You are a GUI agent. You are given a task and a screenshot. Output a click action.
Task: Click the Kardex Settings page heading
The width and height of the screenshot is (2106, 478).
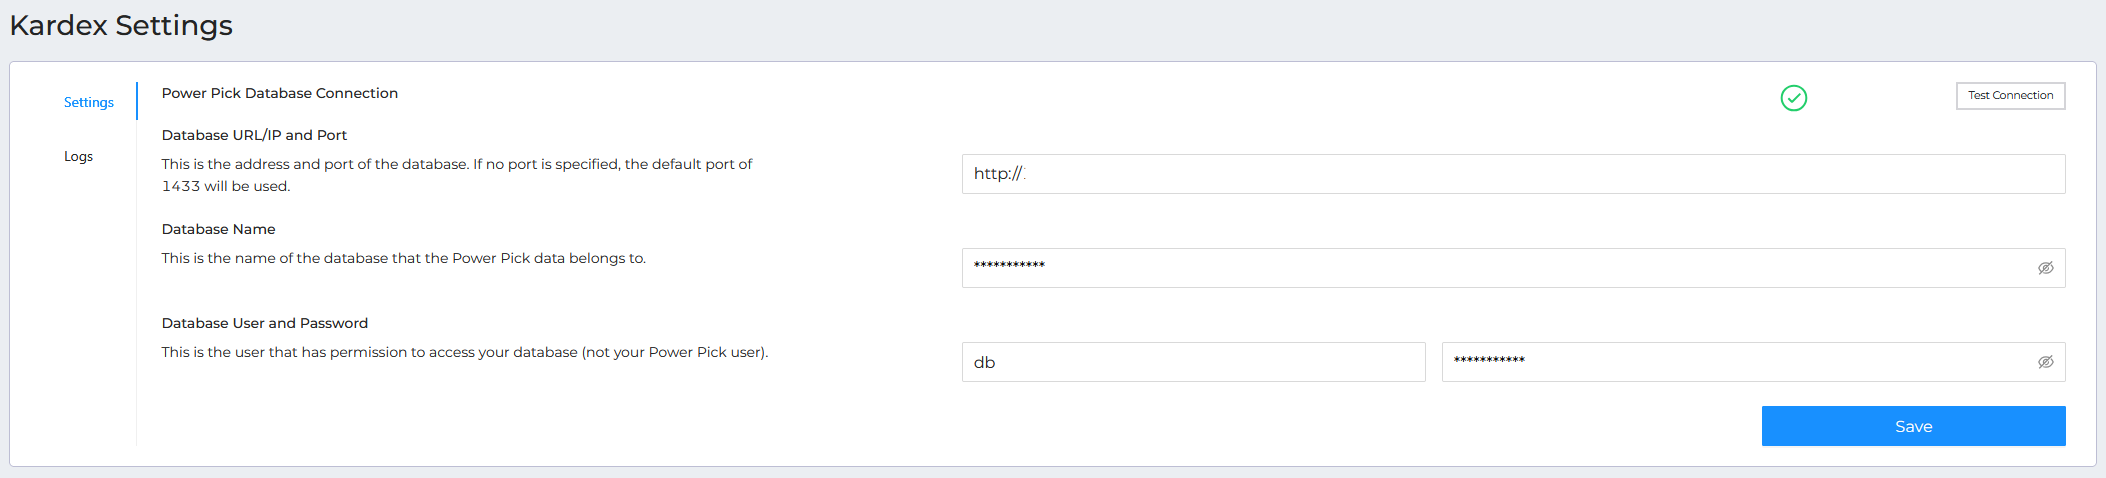121,25
